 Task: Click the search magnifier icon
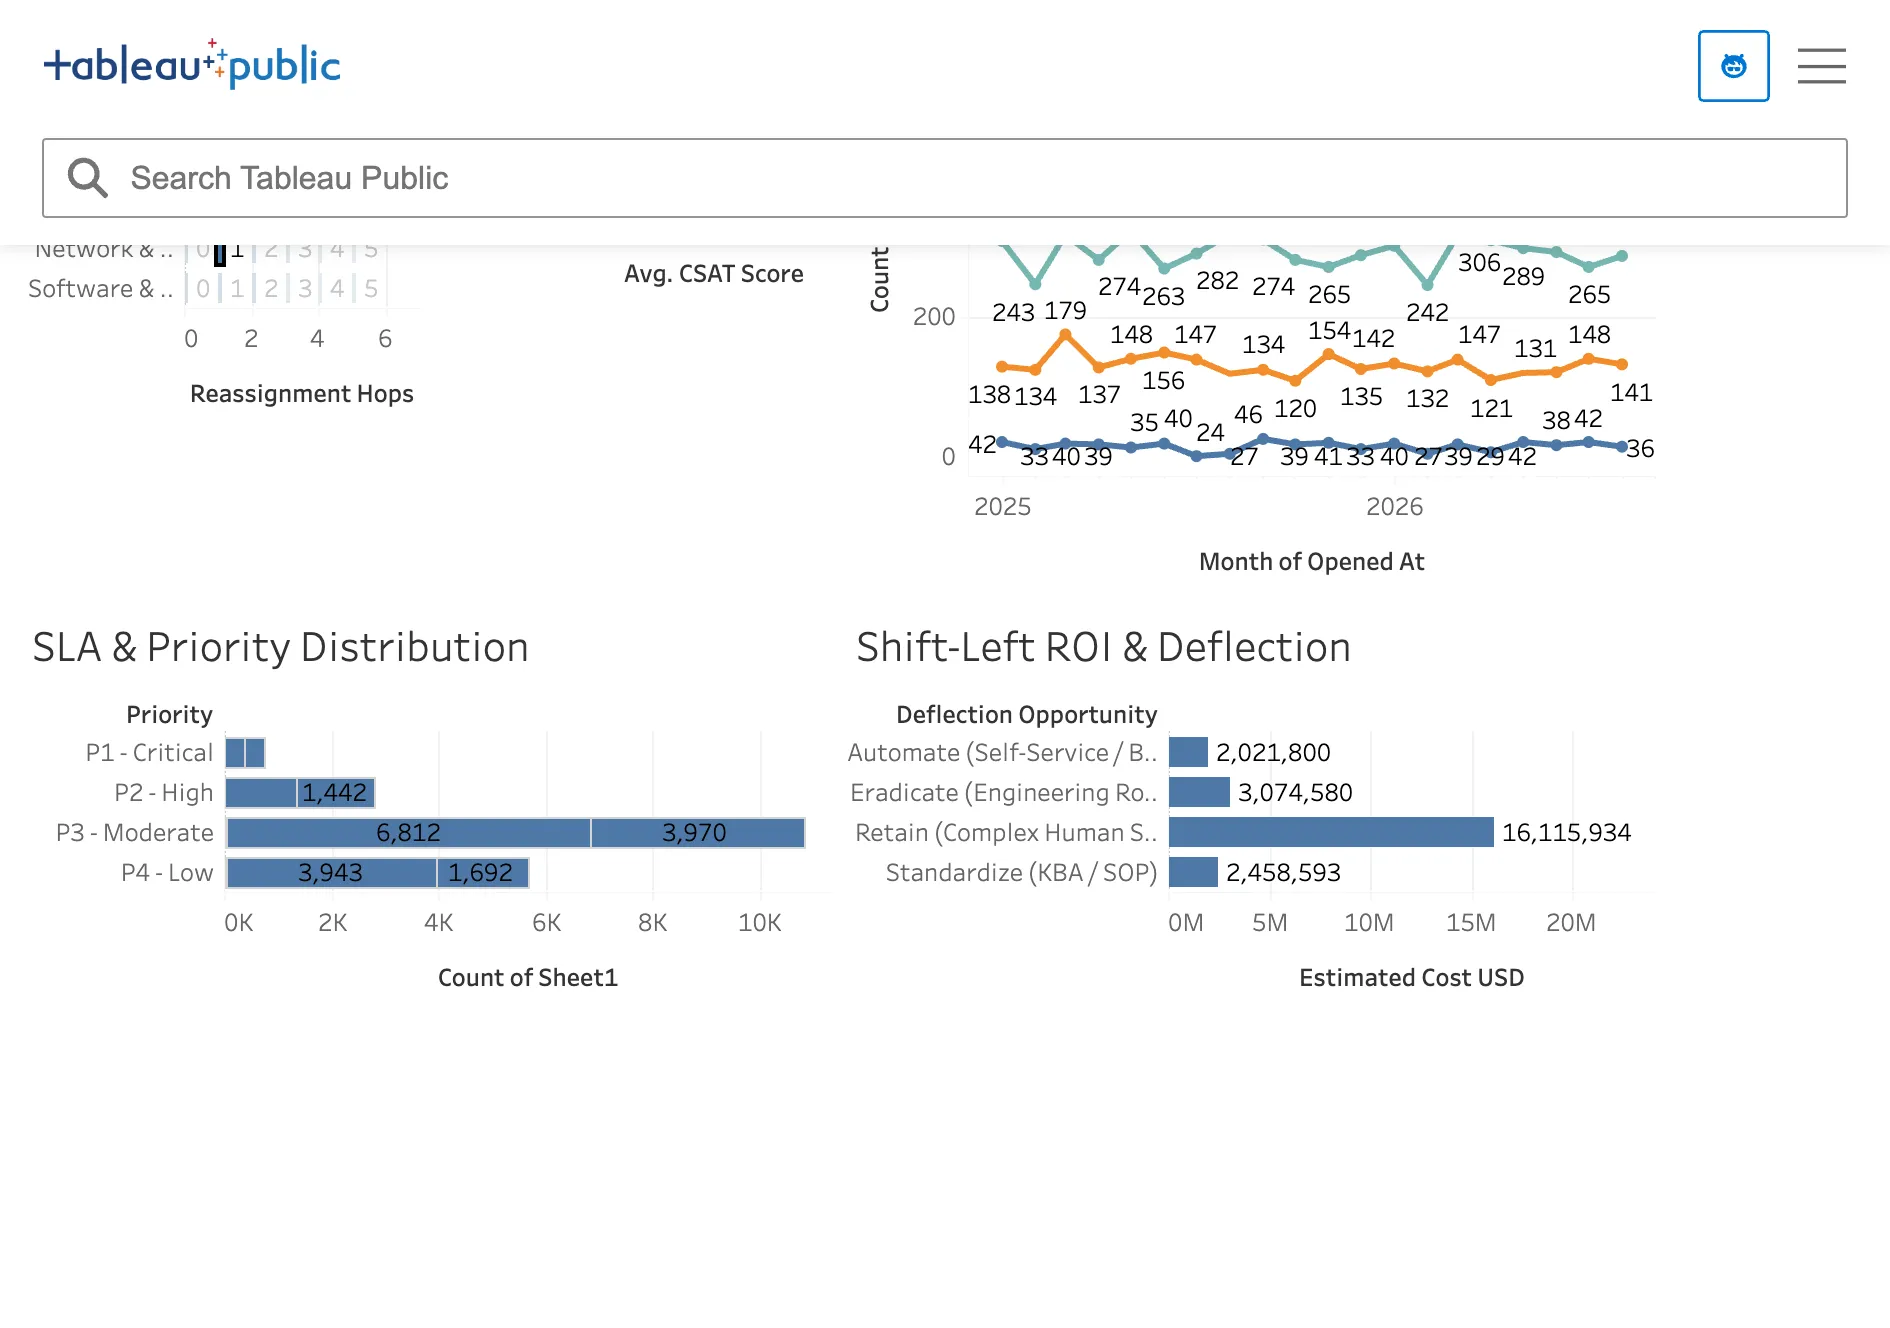click(87, 178)
